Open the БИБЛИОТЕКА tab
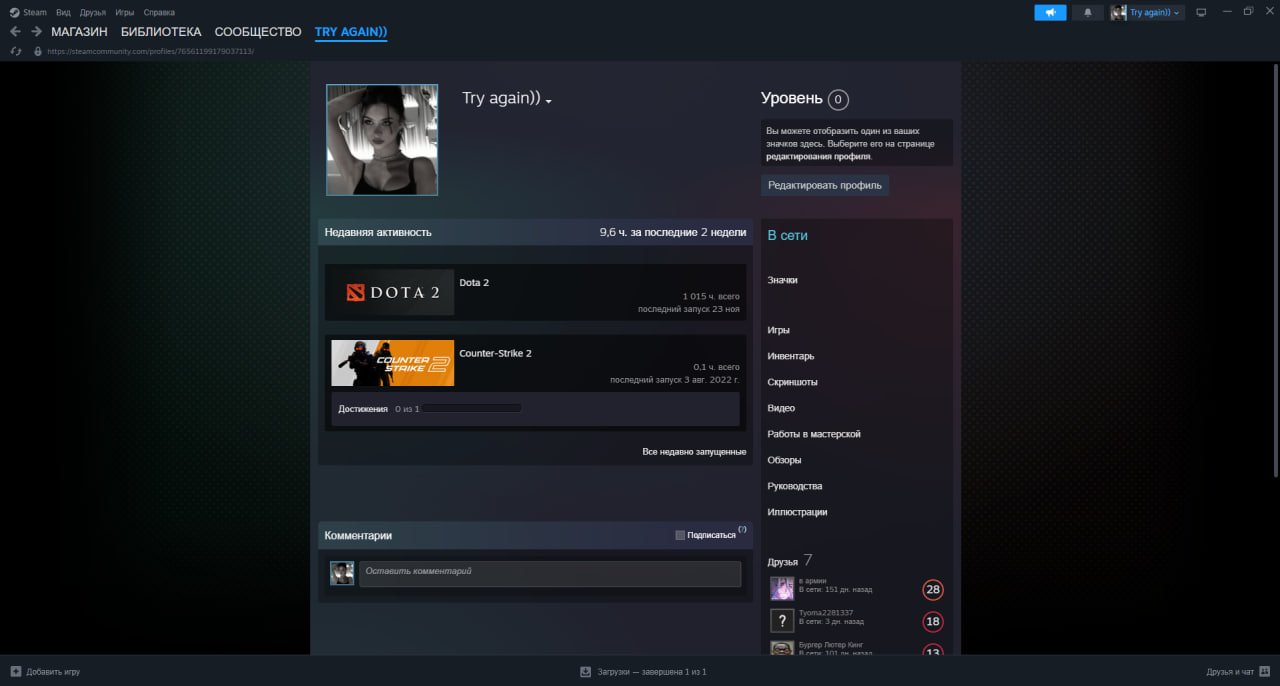Screen dimensions: 1280x686 (161, 32)
